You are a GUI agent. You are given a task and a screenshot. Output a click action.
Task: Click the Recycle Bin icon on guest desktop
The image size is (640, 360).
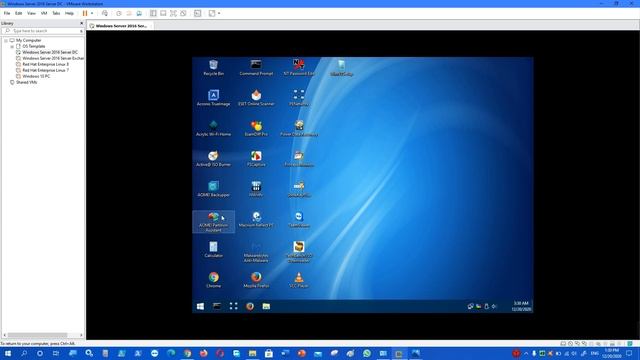(x=213, y=68)
